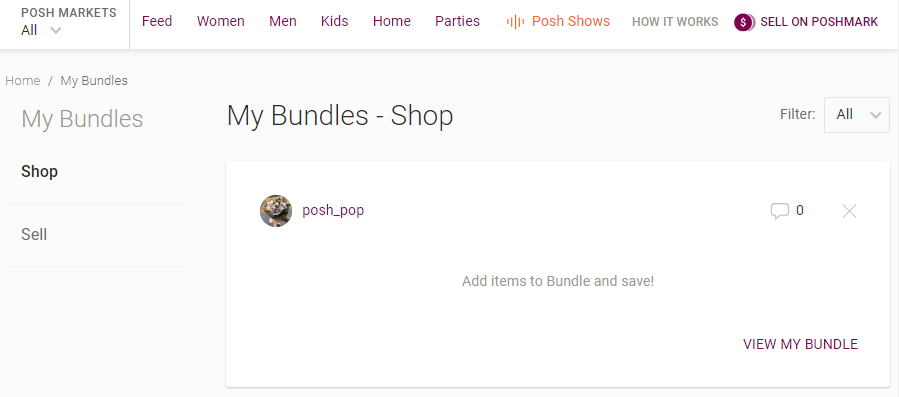Open the Women category

point(221,21)
